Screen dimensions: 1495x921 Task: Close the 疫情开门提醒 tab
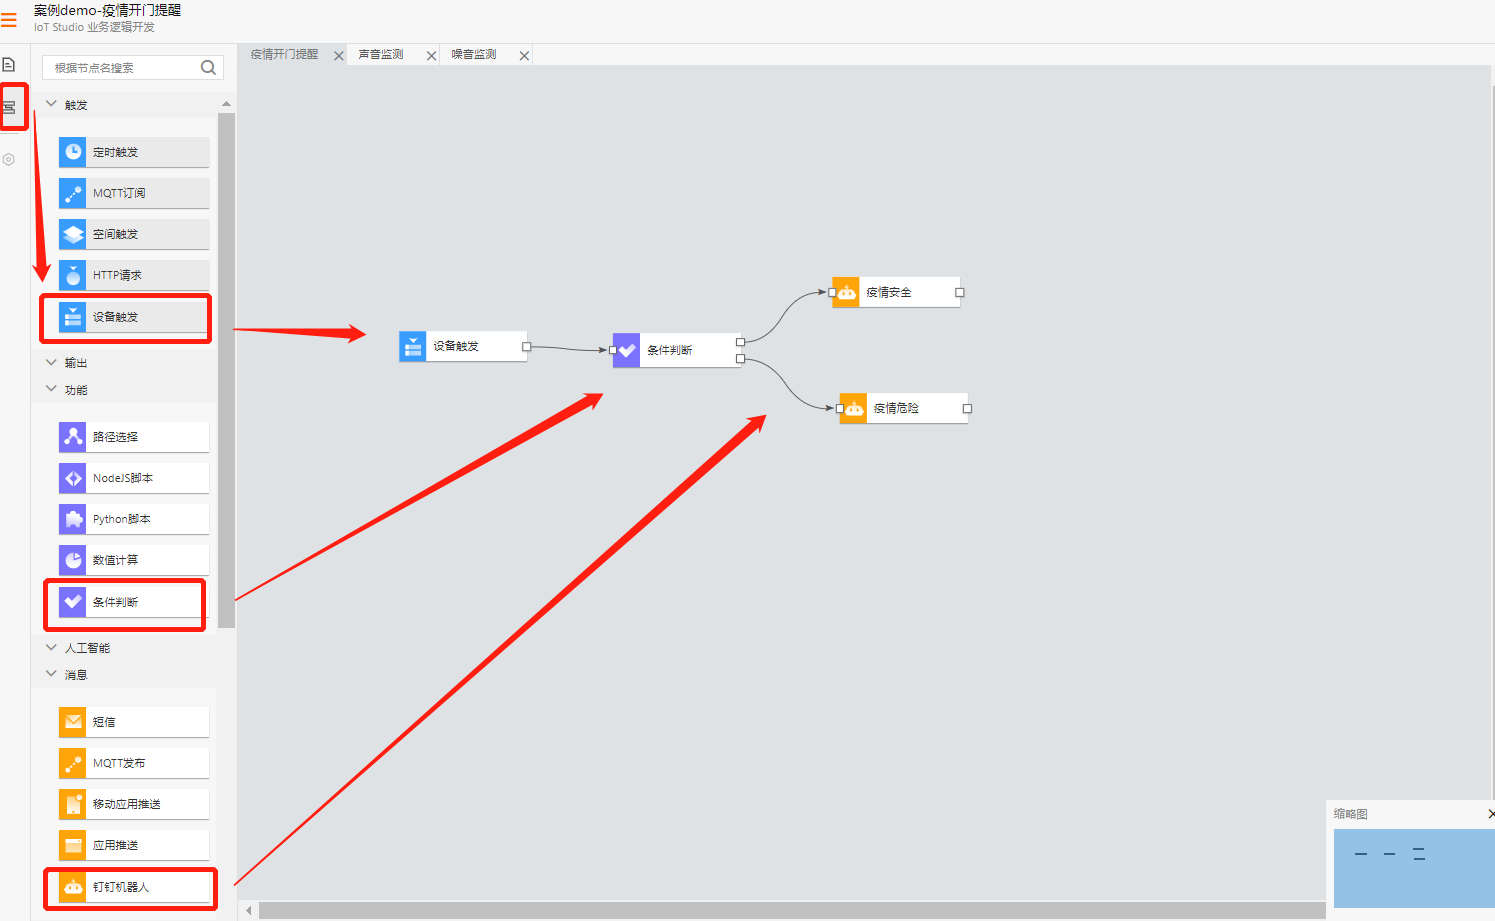[x=339, y=56]
